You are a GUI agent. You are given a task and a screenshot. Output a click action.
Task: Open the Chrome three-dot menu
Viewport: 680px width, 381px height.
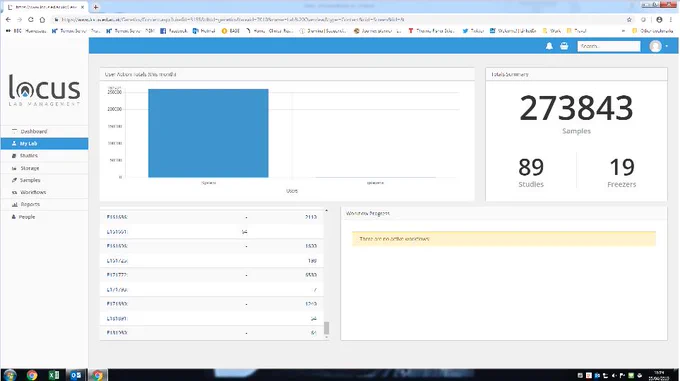pyautogui.click(x=671, y=20)
